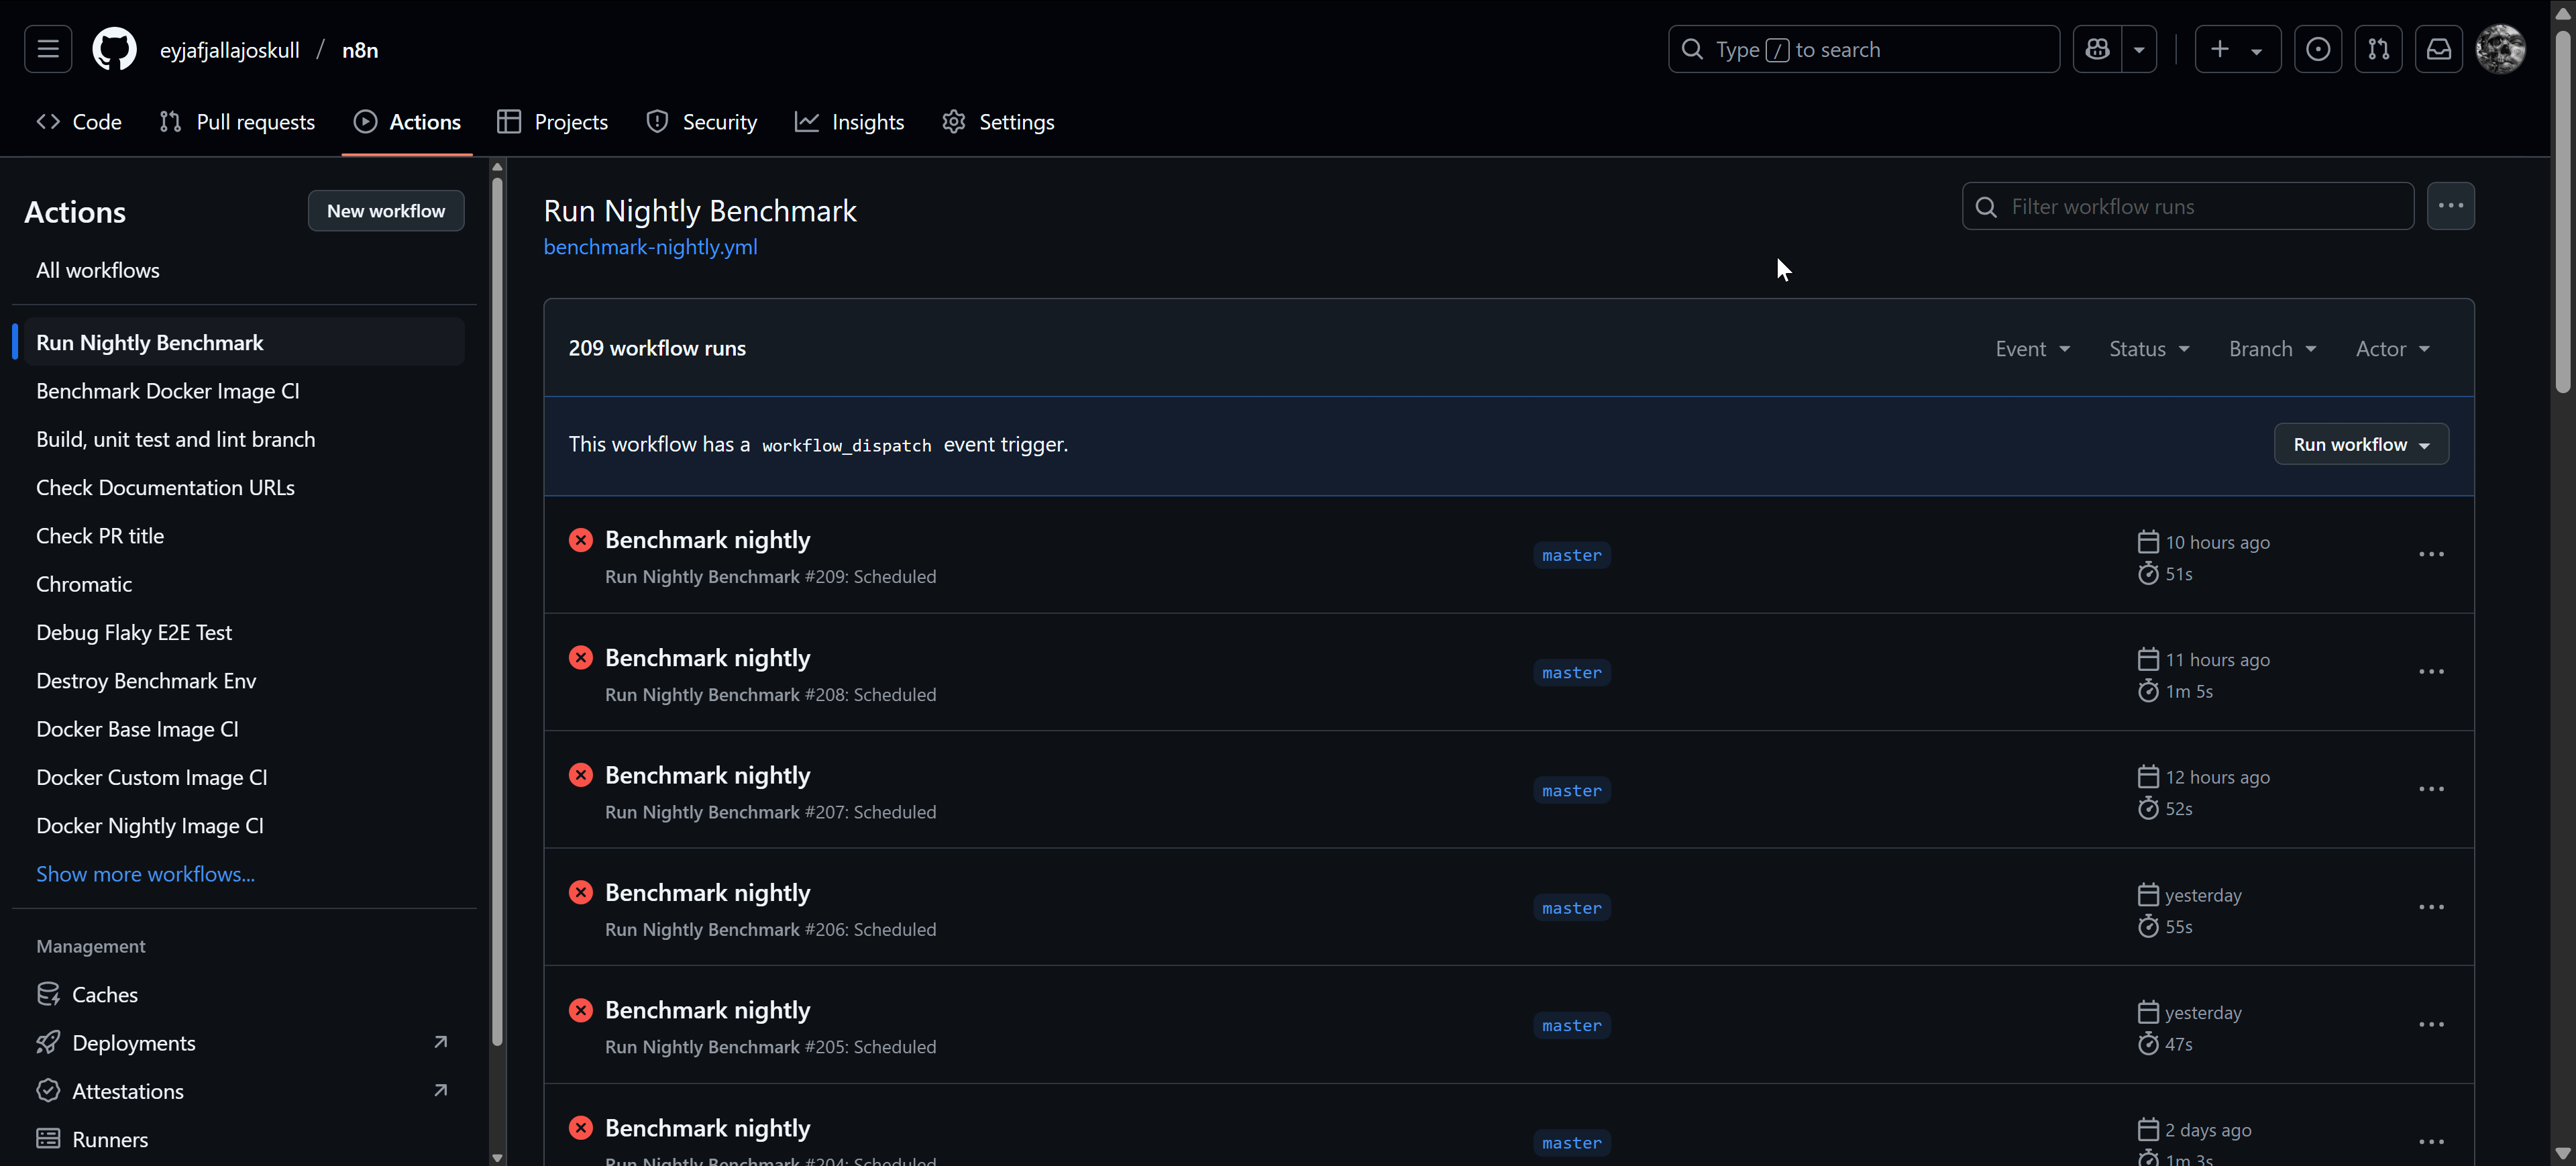Viewport: 2576px width, 1166px height.
Task: Open the Security tab
Action: pos(702,122)
